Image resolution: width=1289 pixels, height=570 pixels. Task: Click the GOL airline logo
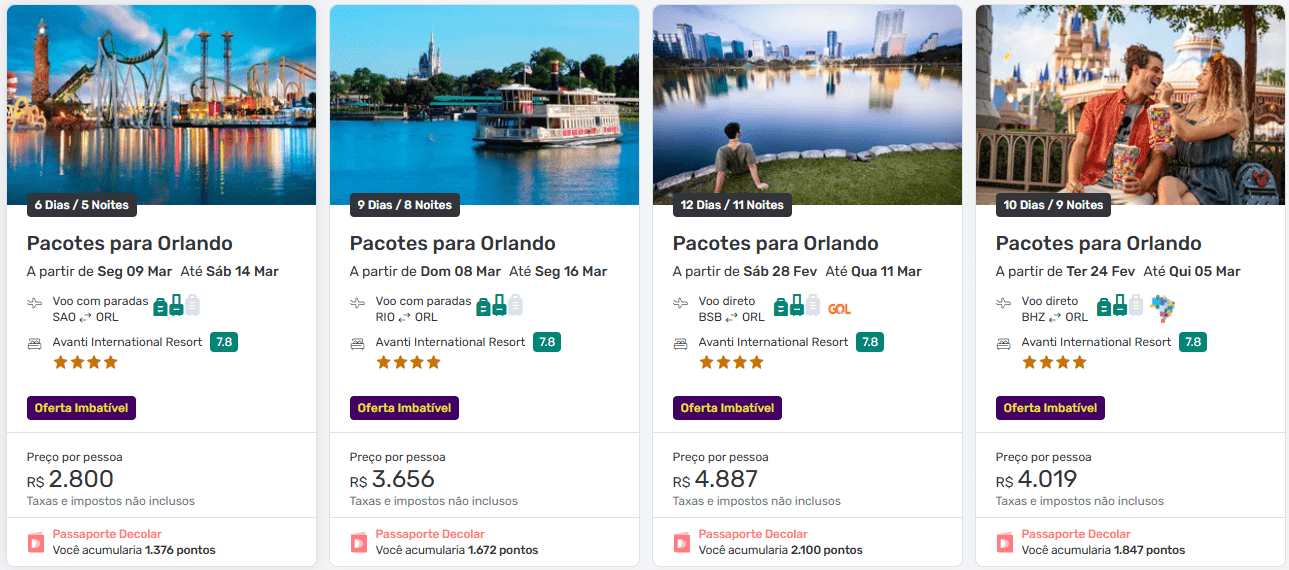coord(839,309)
